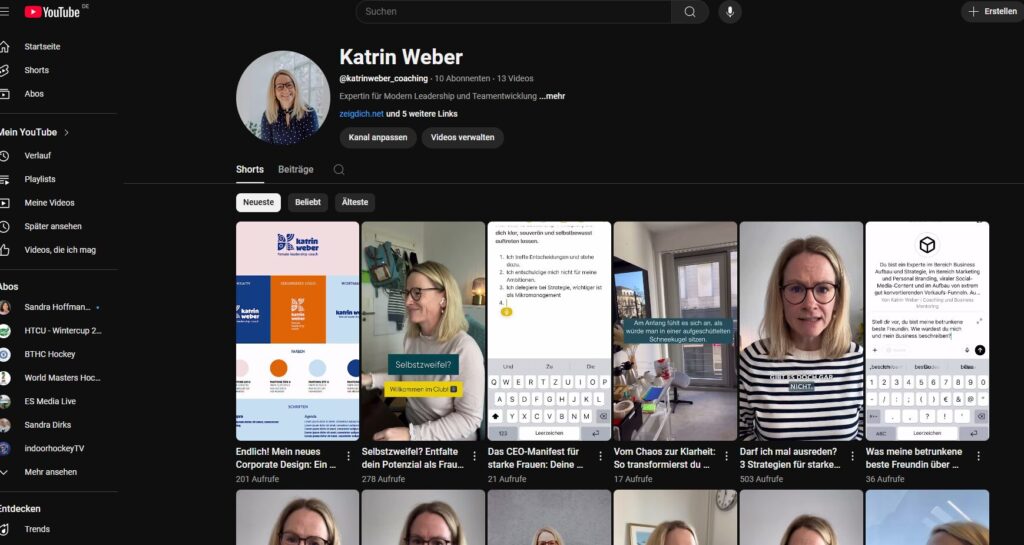This screenshot has height=545, width=1024.
Task: Open the Katrin Weber profile picture
Action: [283, 97]
